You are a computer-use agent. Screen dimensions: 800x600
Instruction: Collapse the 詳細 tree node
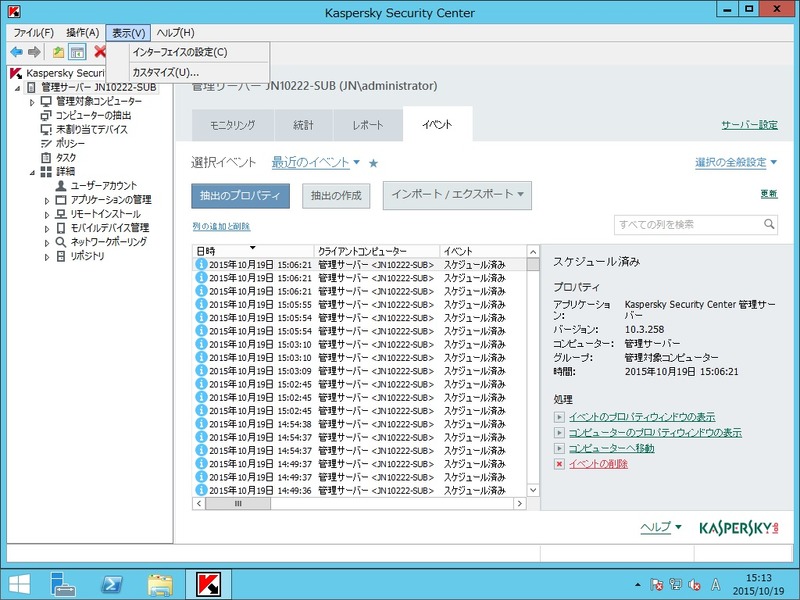tap(32, 172)
